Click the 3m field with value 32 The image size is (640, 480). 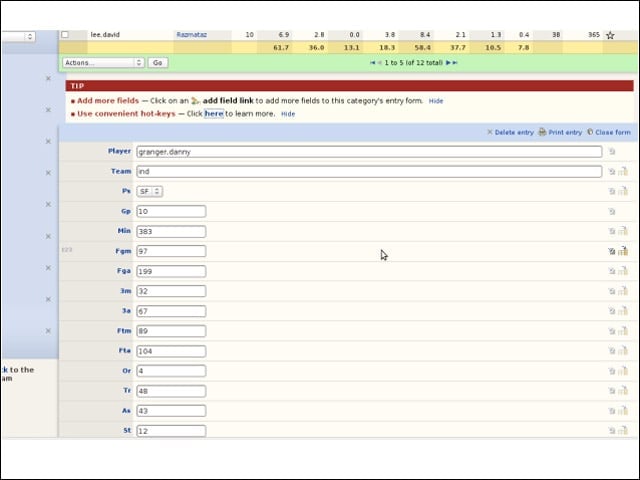click(171, 291)
